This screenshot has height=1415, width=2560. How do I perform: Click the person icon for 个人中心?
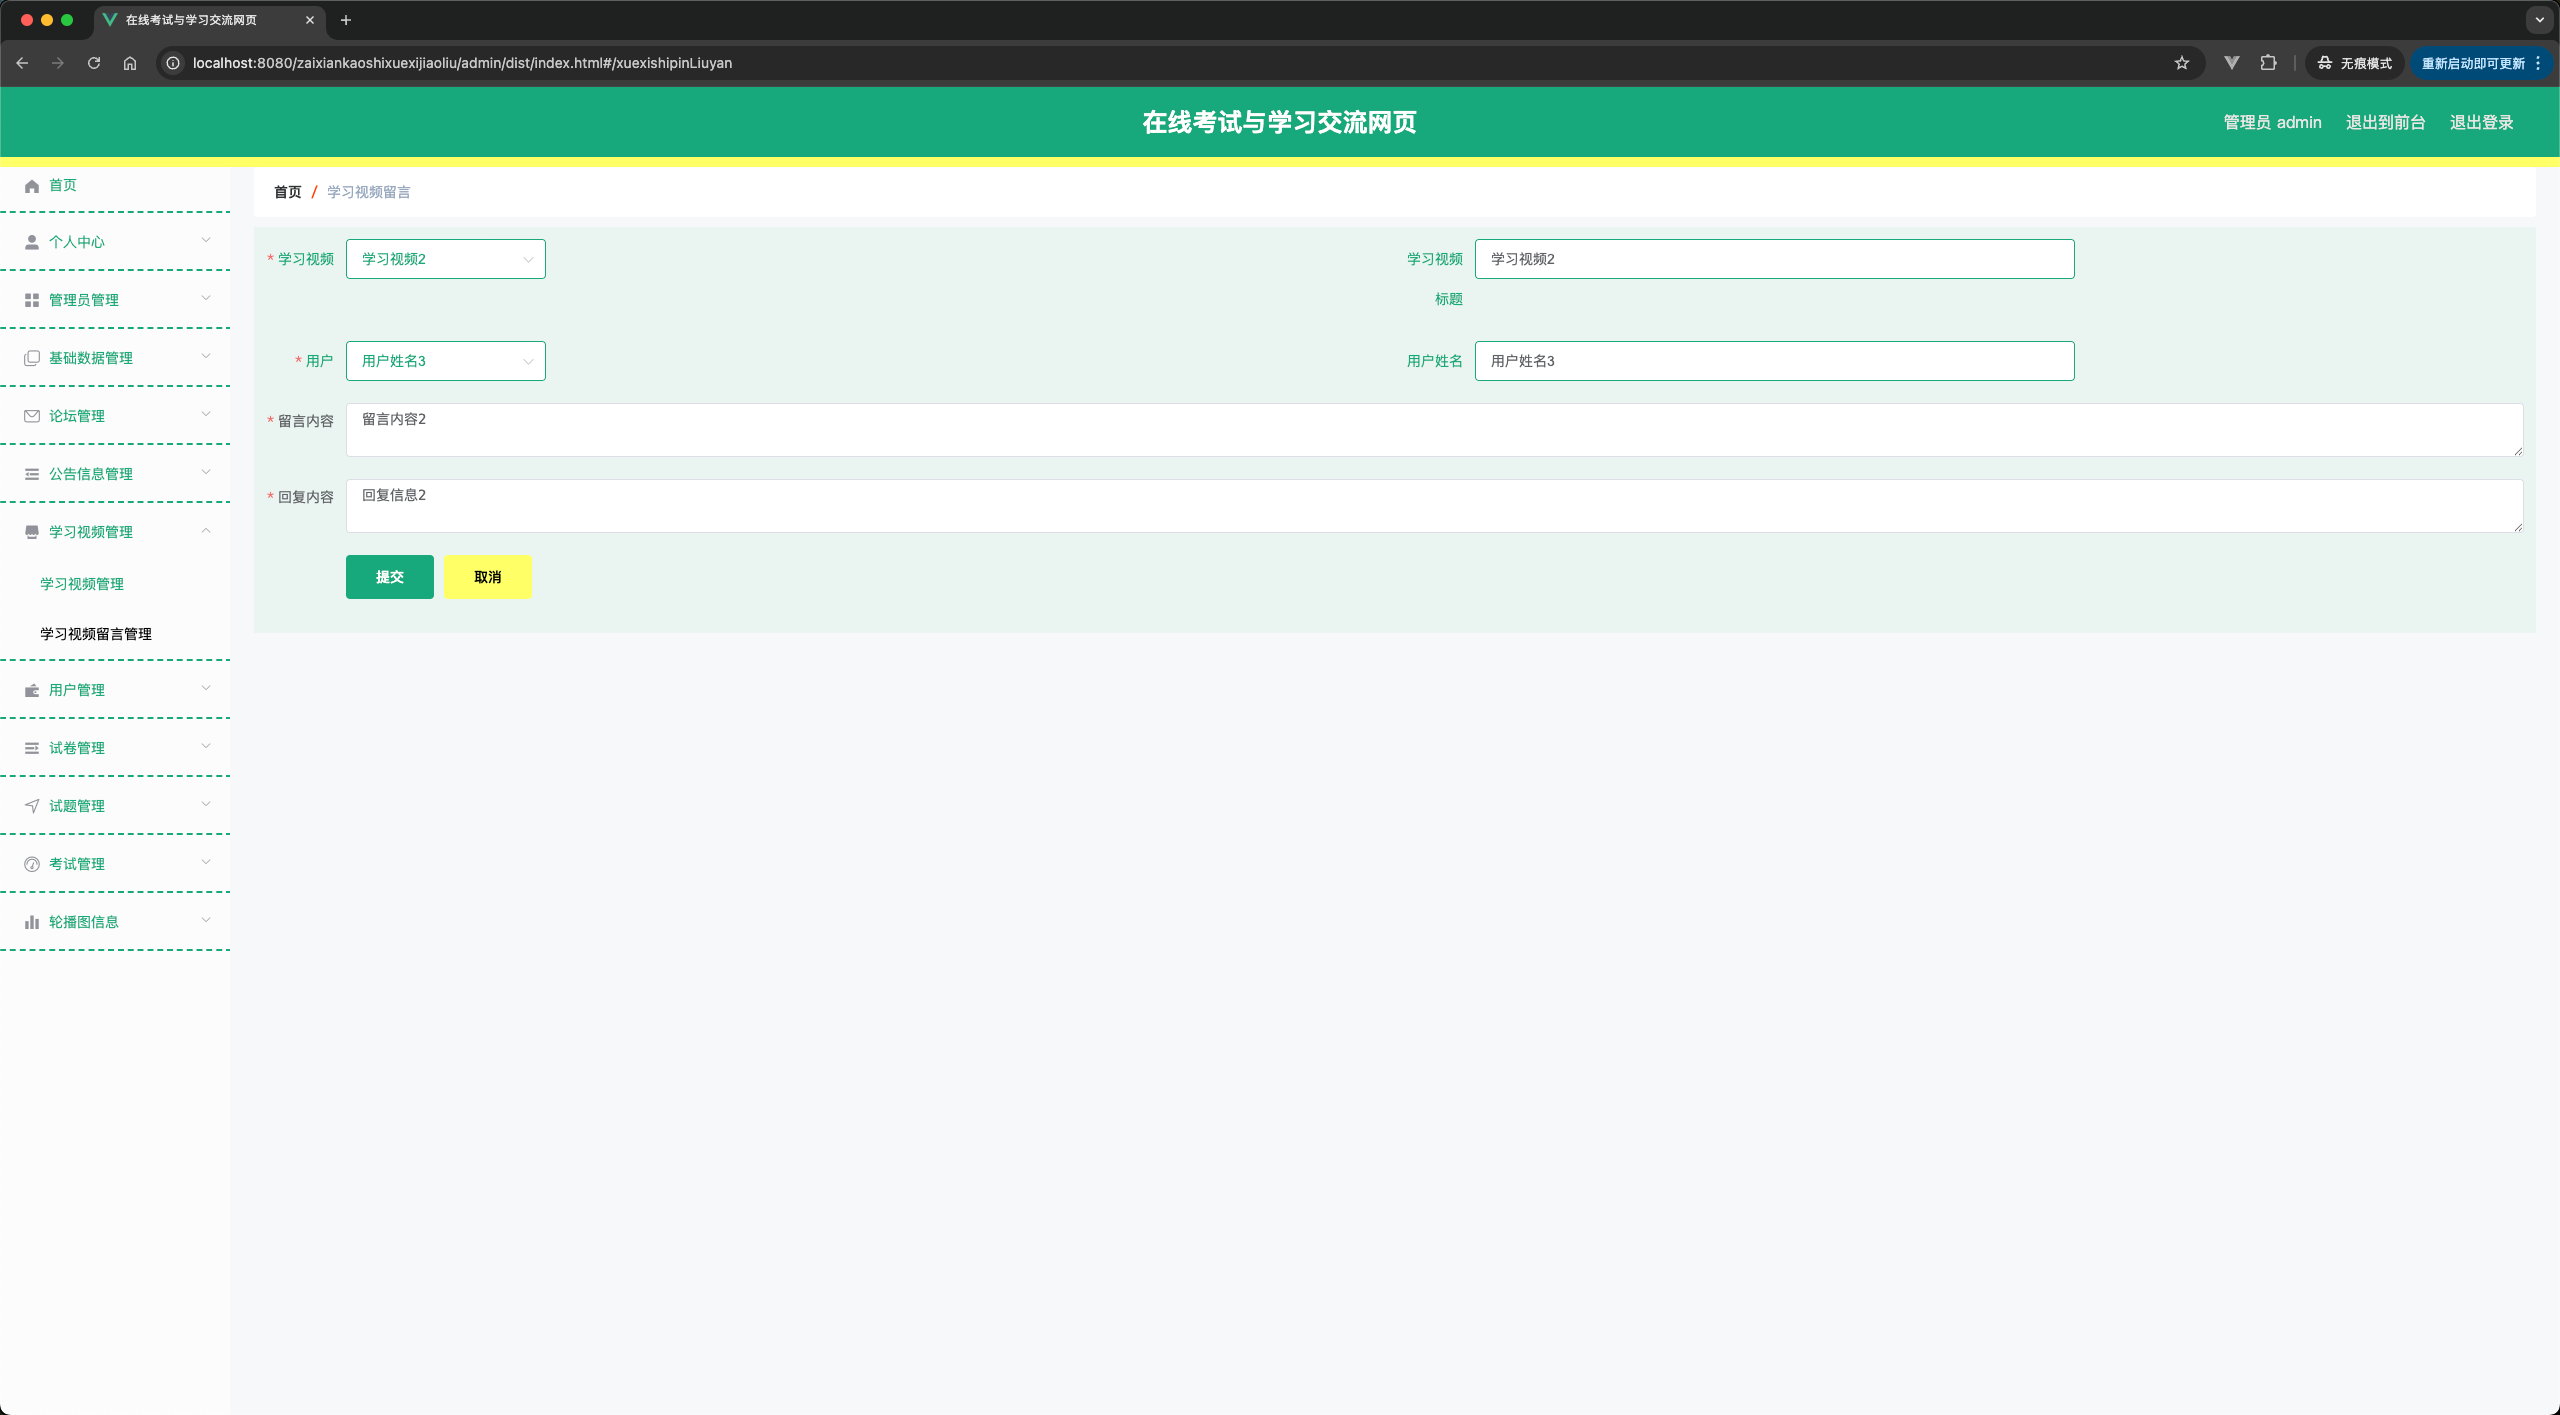(x=32, y=242)
